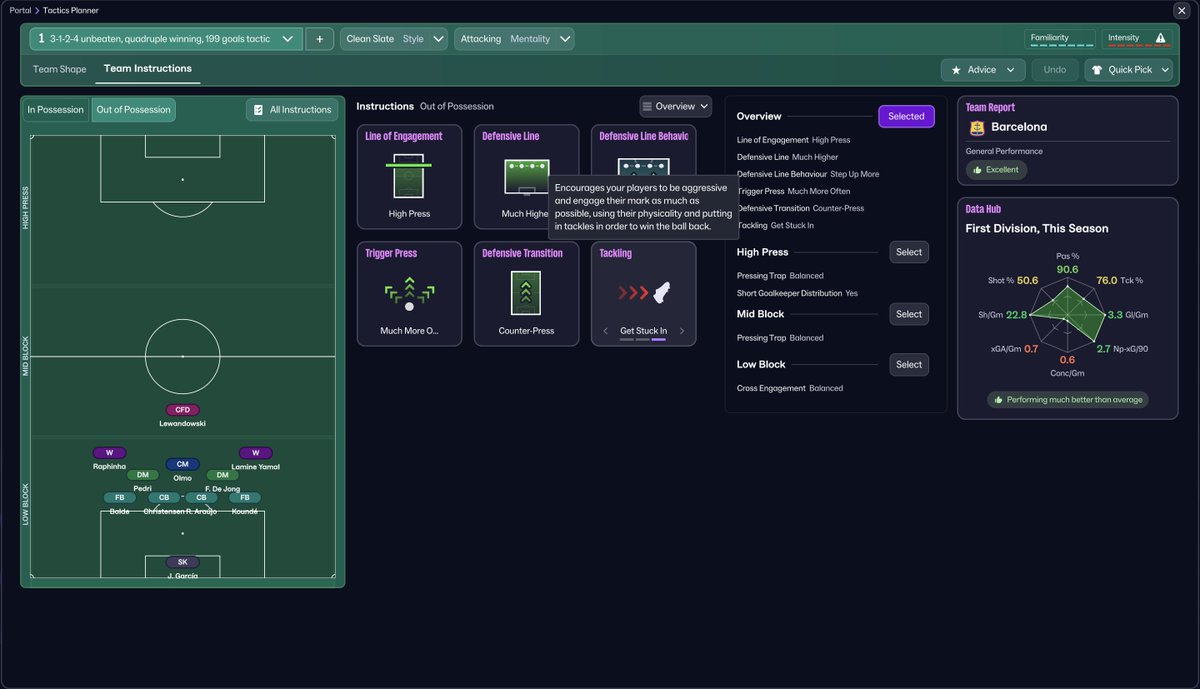Viewport: 1200px width, 689px height.
Task: Select Pedri's DM role badge
Action: [x=142, y=475]
